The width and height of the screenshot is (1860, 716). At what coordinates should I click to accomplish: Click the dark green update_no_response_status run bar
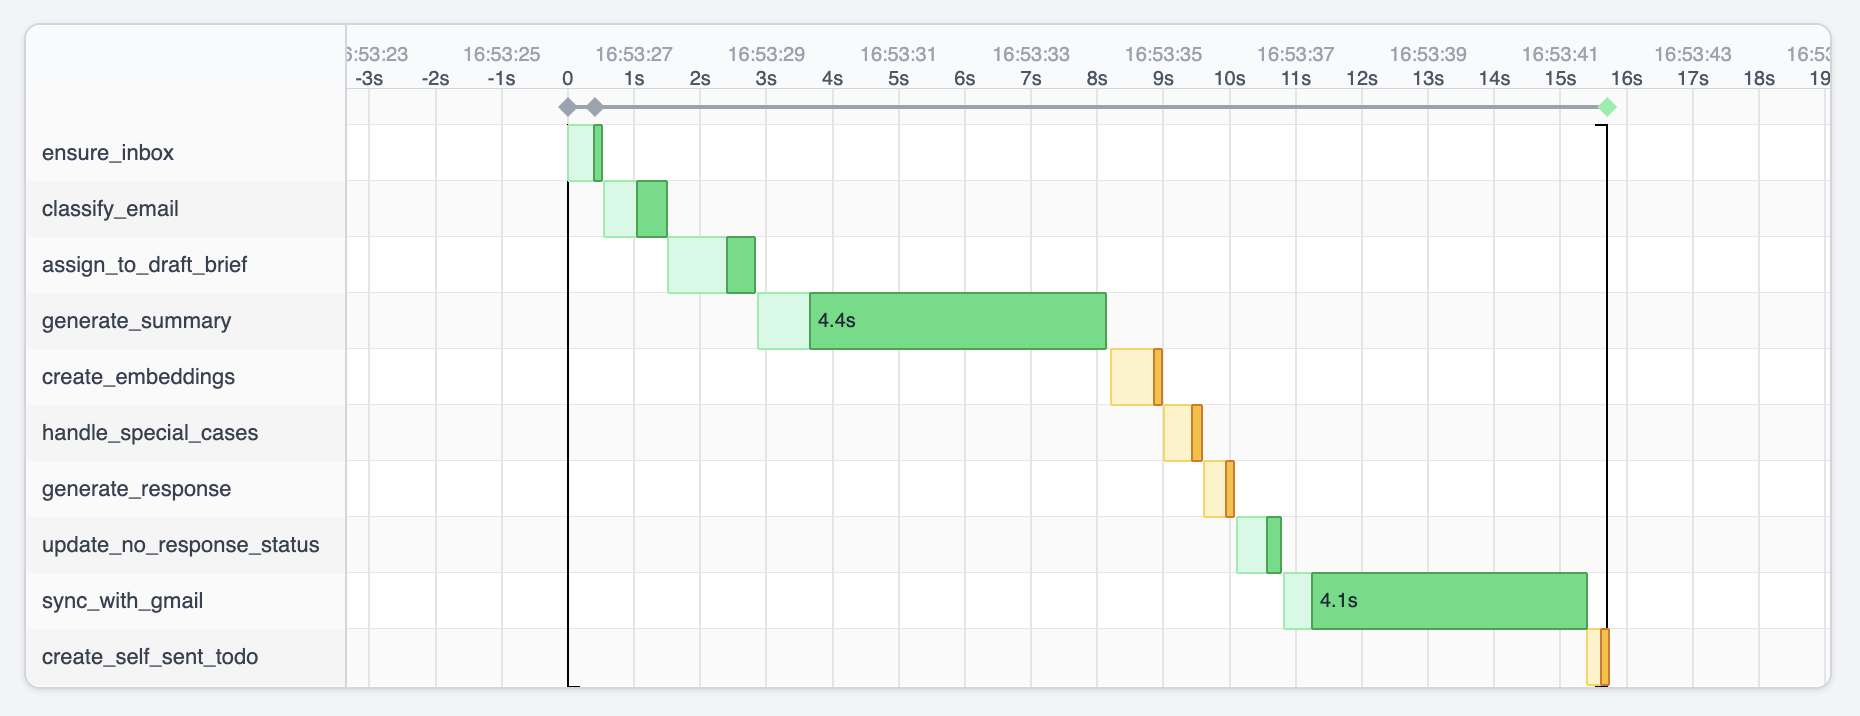click(1274, 545)
